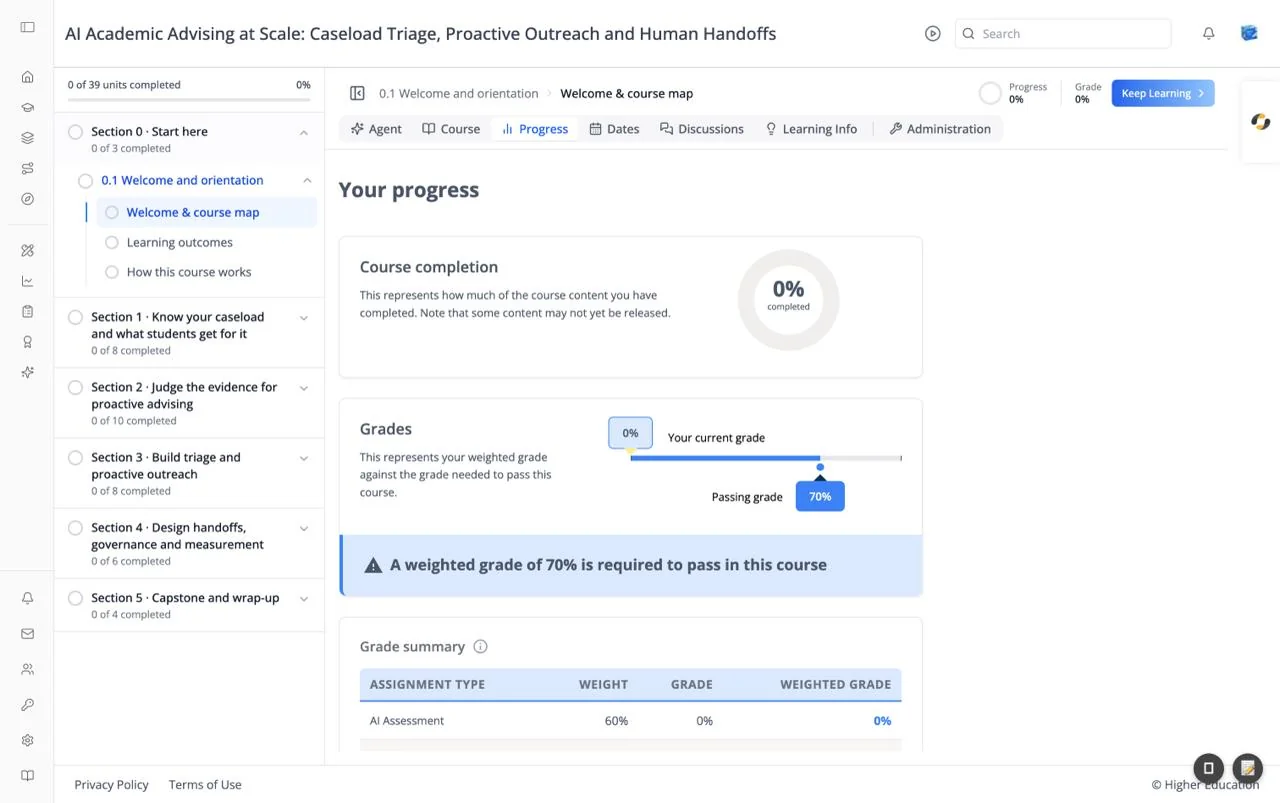Open the settings gear icon
The width and height of the screenshot is (1280, 803).
click(27, 741)
